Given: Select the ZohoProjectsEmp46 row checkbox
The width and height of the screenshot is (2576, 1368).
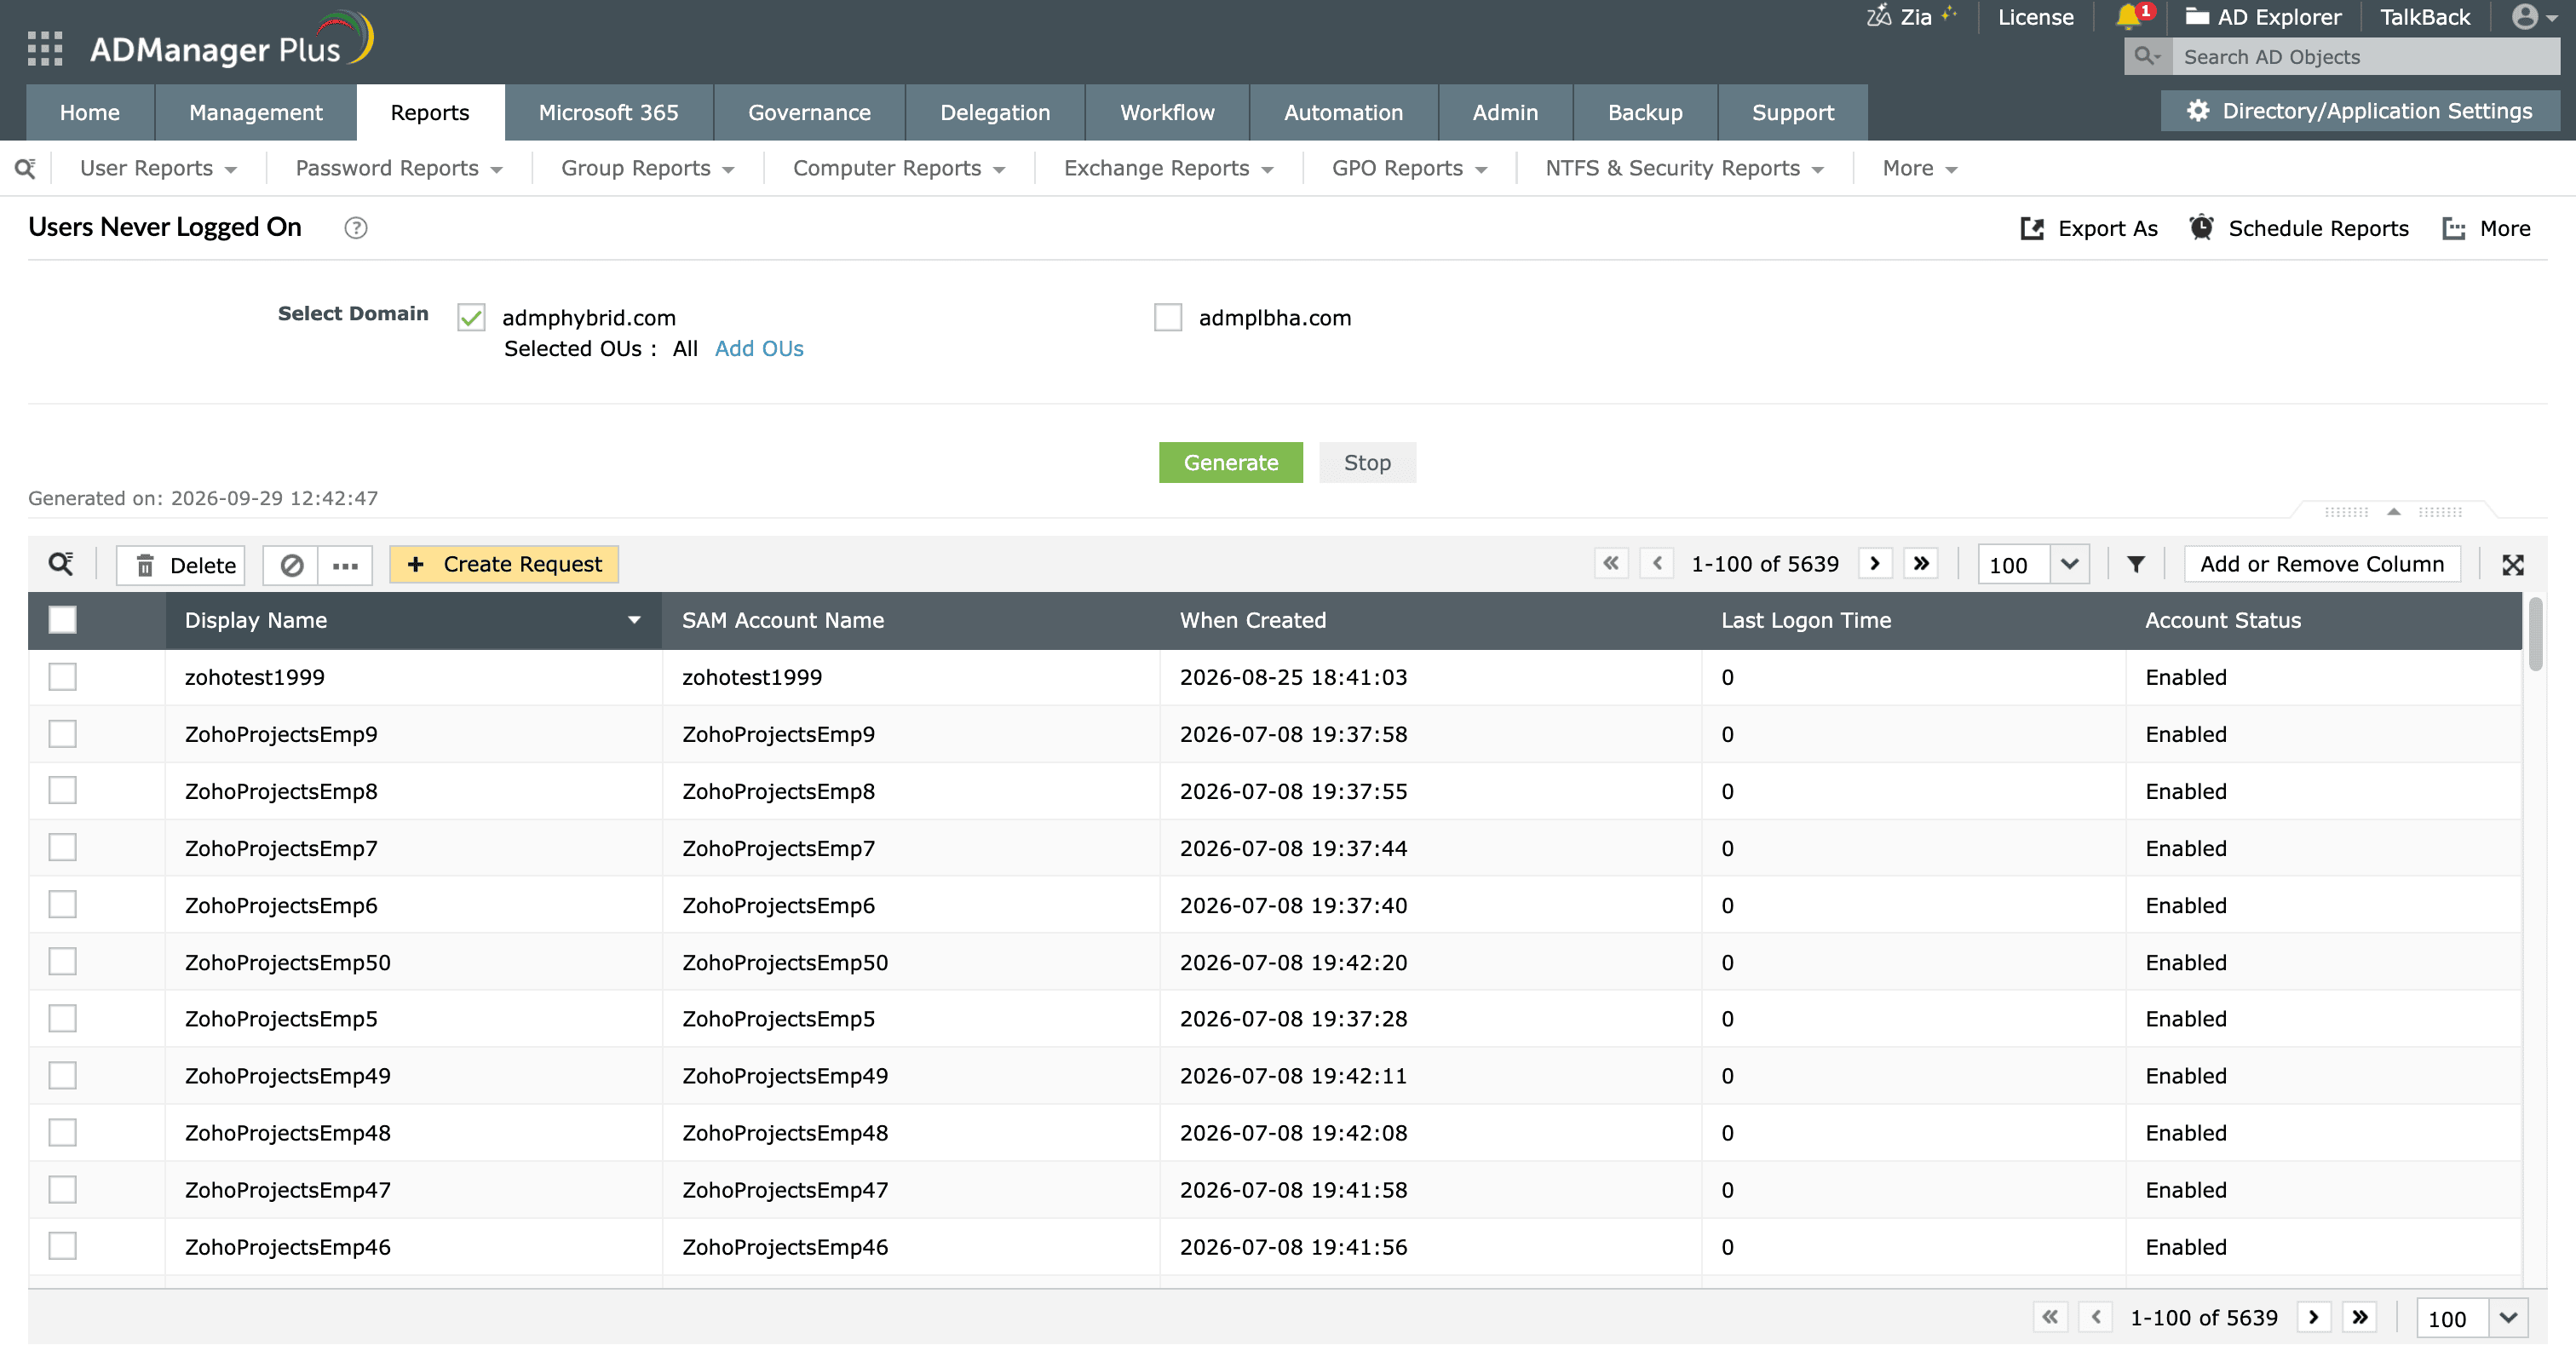Looking at the screenshot, I should (x=62, y=1246).
